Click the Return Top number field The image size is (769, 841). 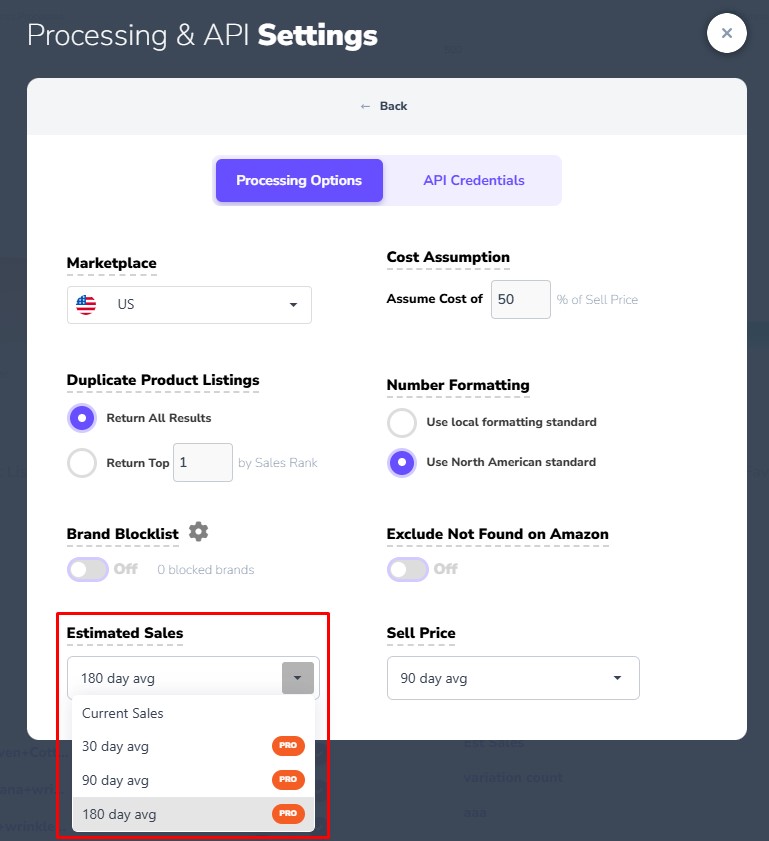coord(202,463)
